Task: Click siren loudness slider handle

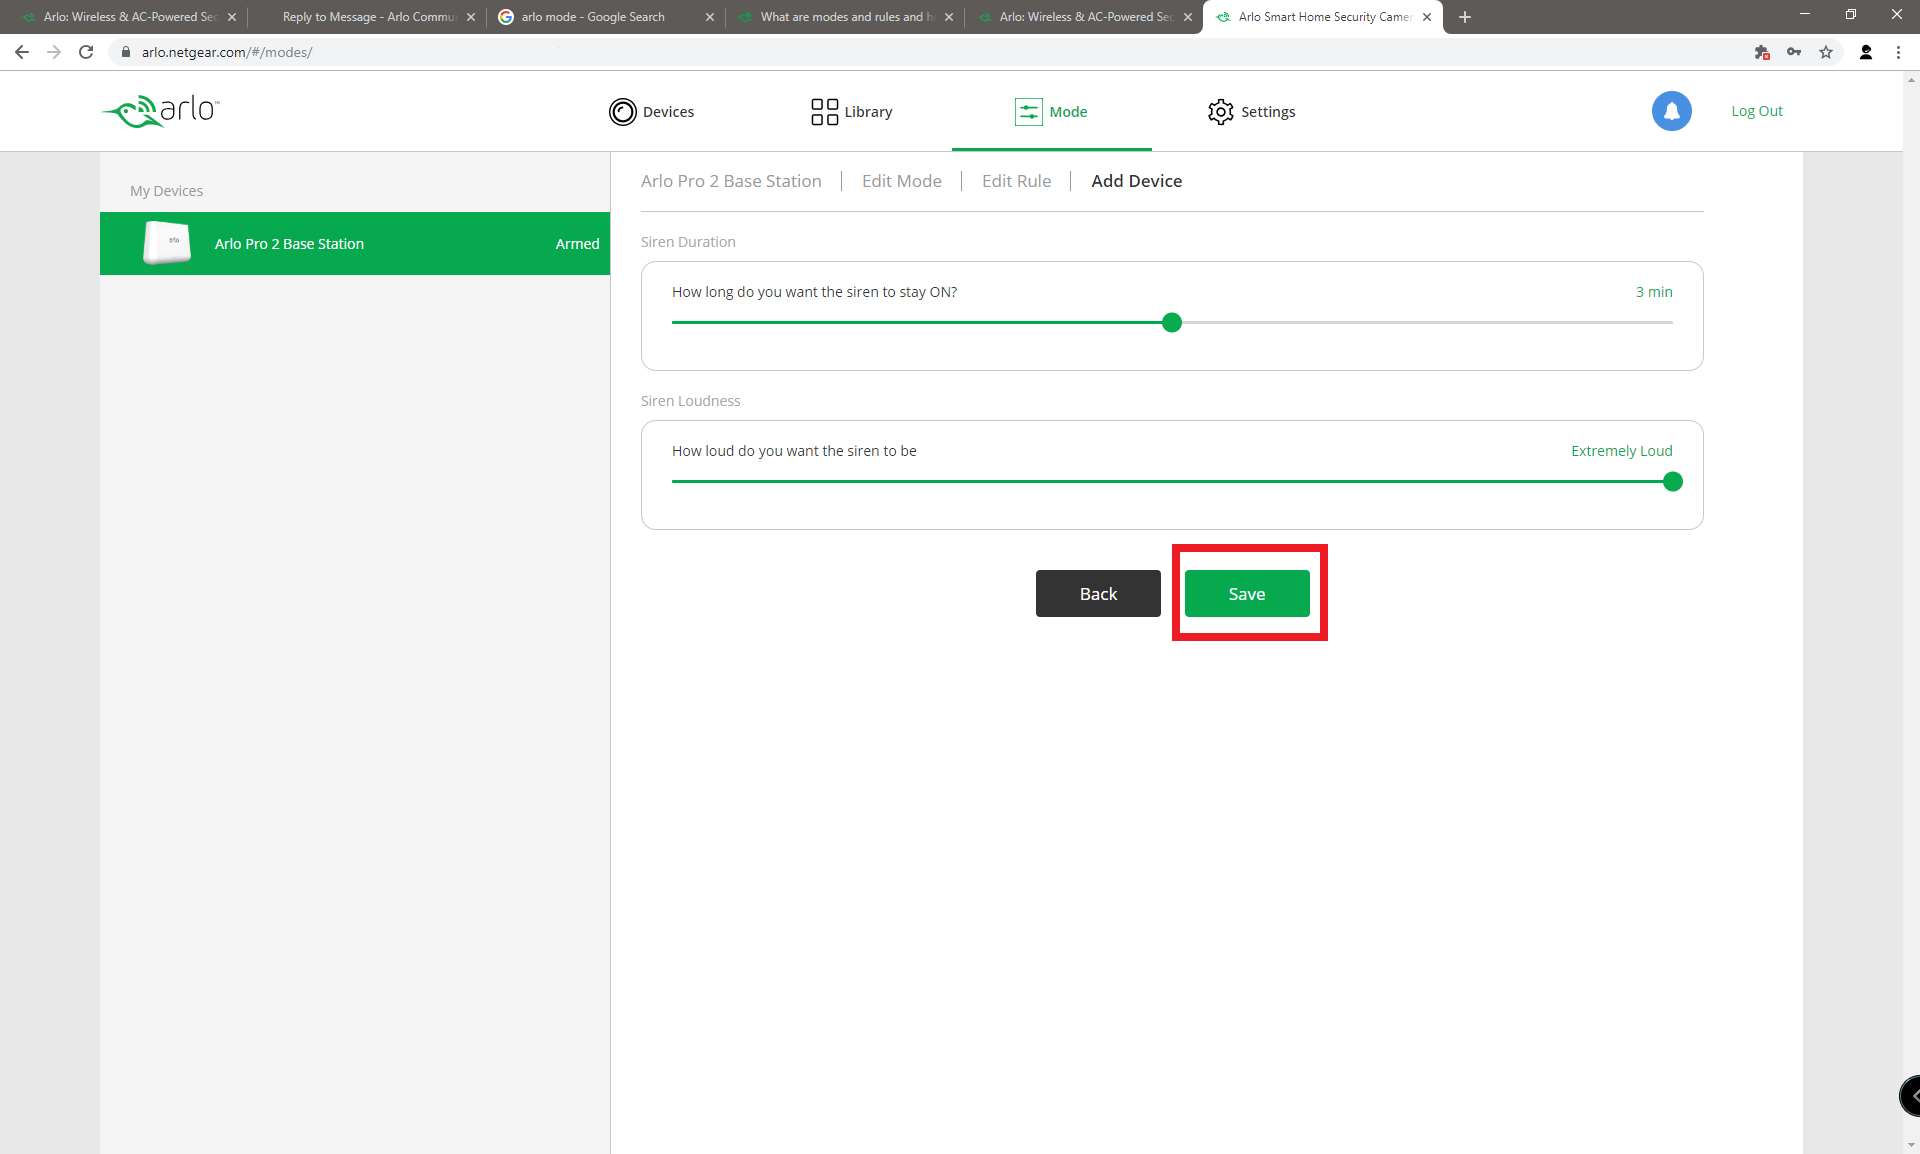Action: (x=1672, y=482)
